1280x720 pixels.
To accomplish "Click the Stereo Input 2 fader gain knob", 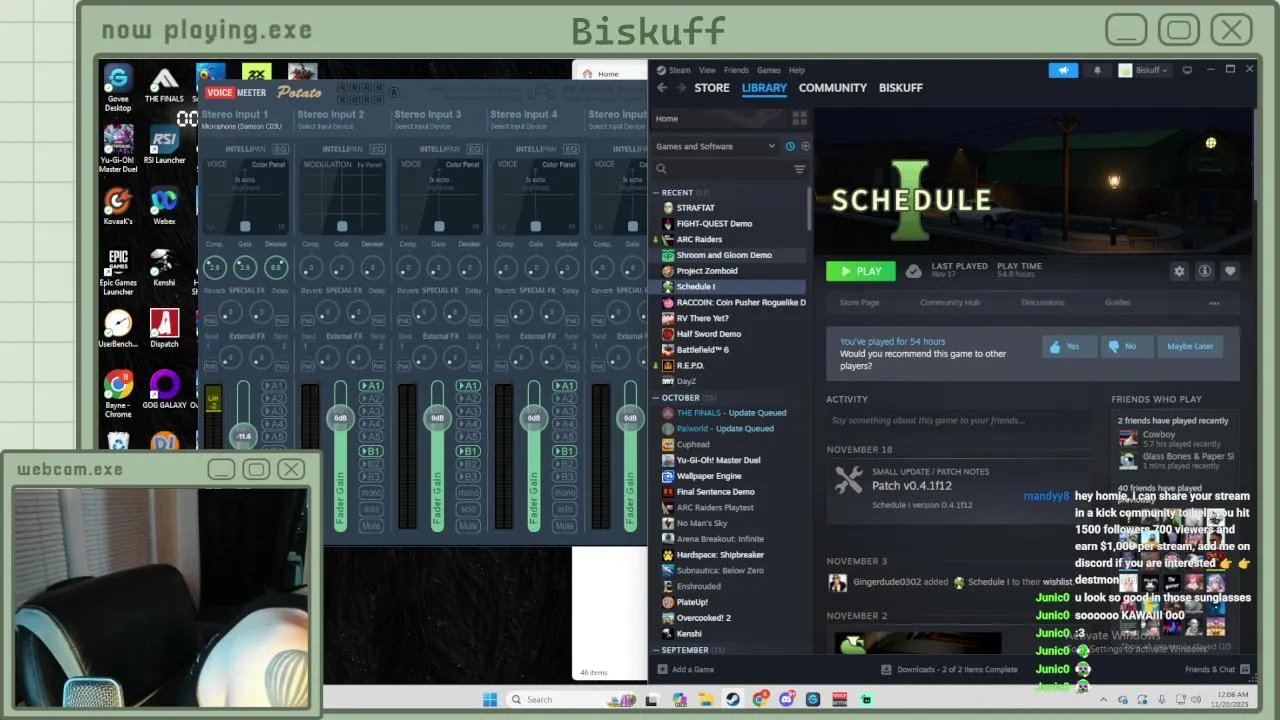I will (x=340, y=418).
